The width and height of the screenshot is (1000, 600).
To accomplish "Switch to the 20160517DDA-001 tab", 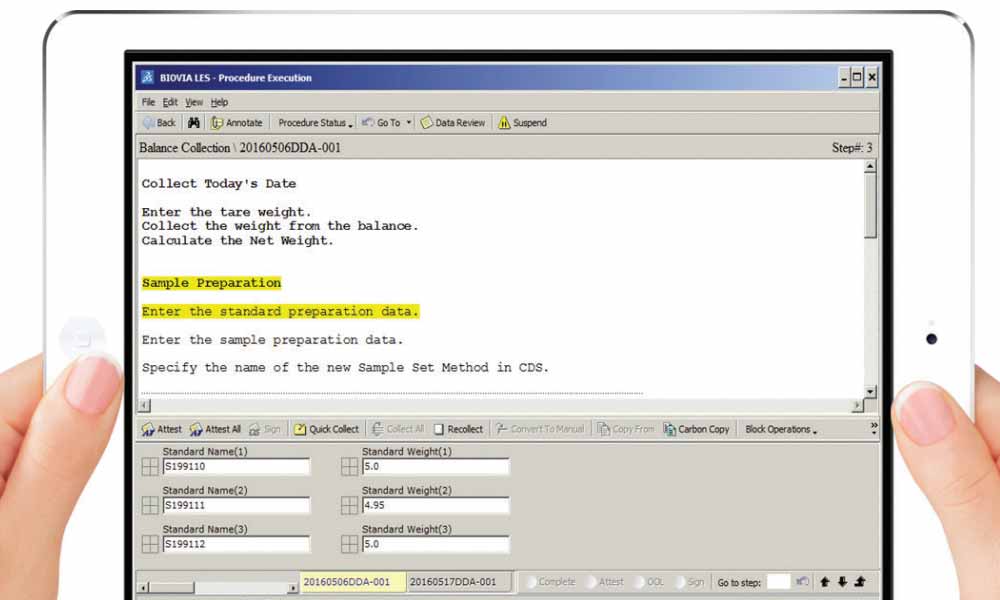I will [x=459, y=582].
